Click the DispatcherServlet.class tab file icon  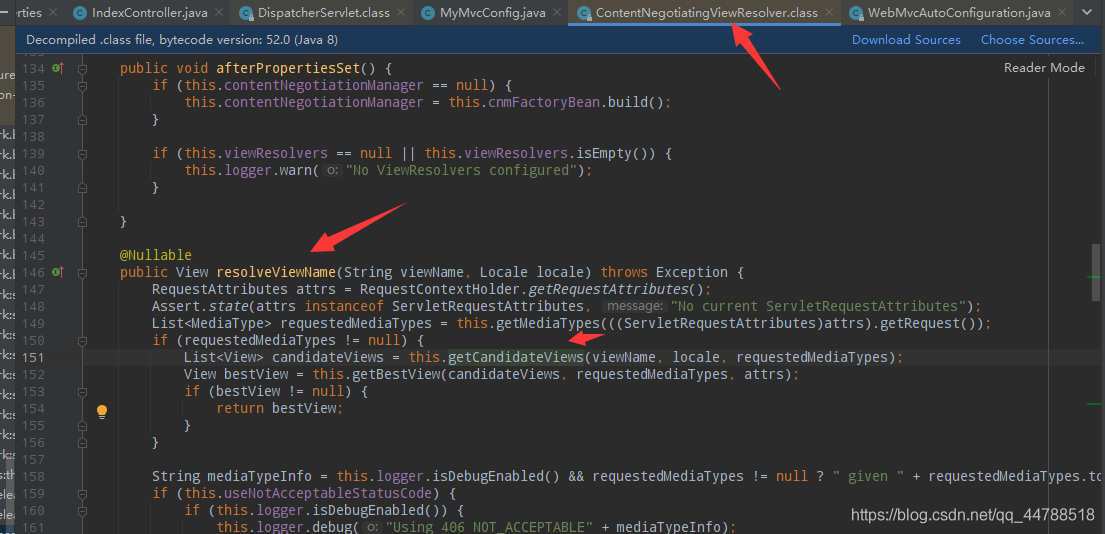pyautogui.click(x=246, y=13)
